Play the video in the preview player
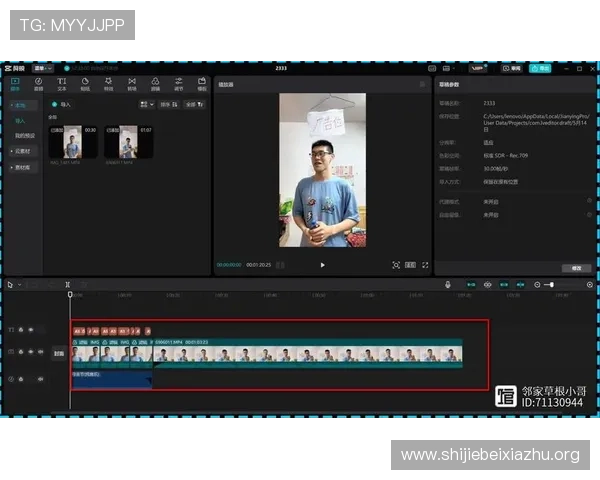The width and height of the screenshot is (600, 480). click(322, 265)
